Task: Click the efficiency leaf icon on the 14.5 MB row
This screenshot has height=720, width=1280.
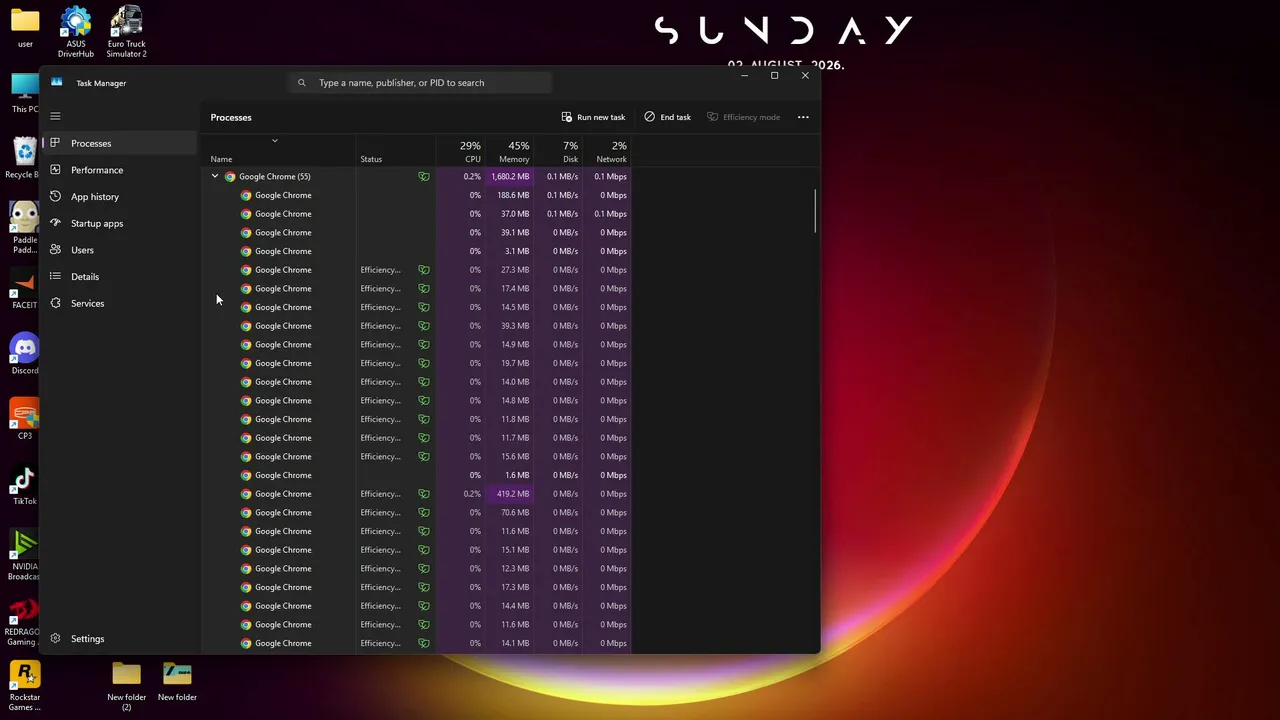Action: [x=424, y=307]
